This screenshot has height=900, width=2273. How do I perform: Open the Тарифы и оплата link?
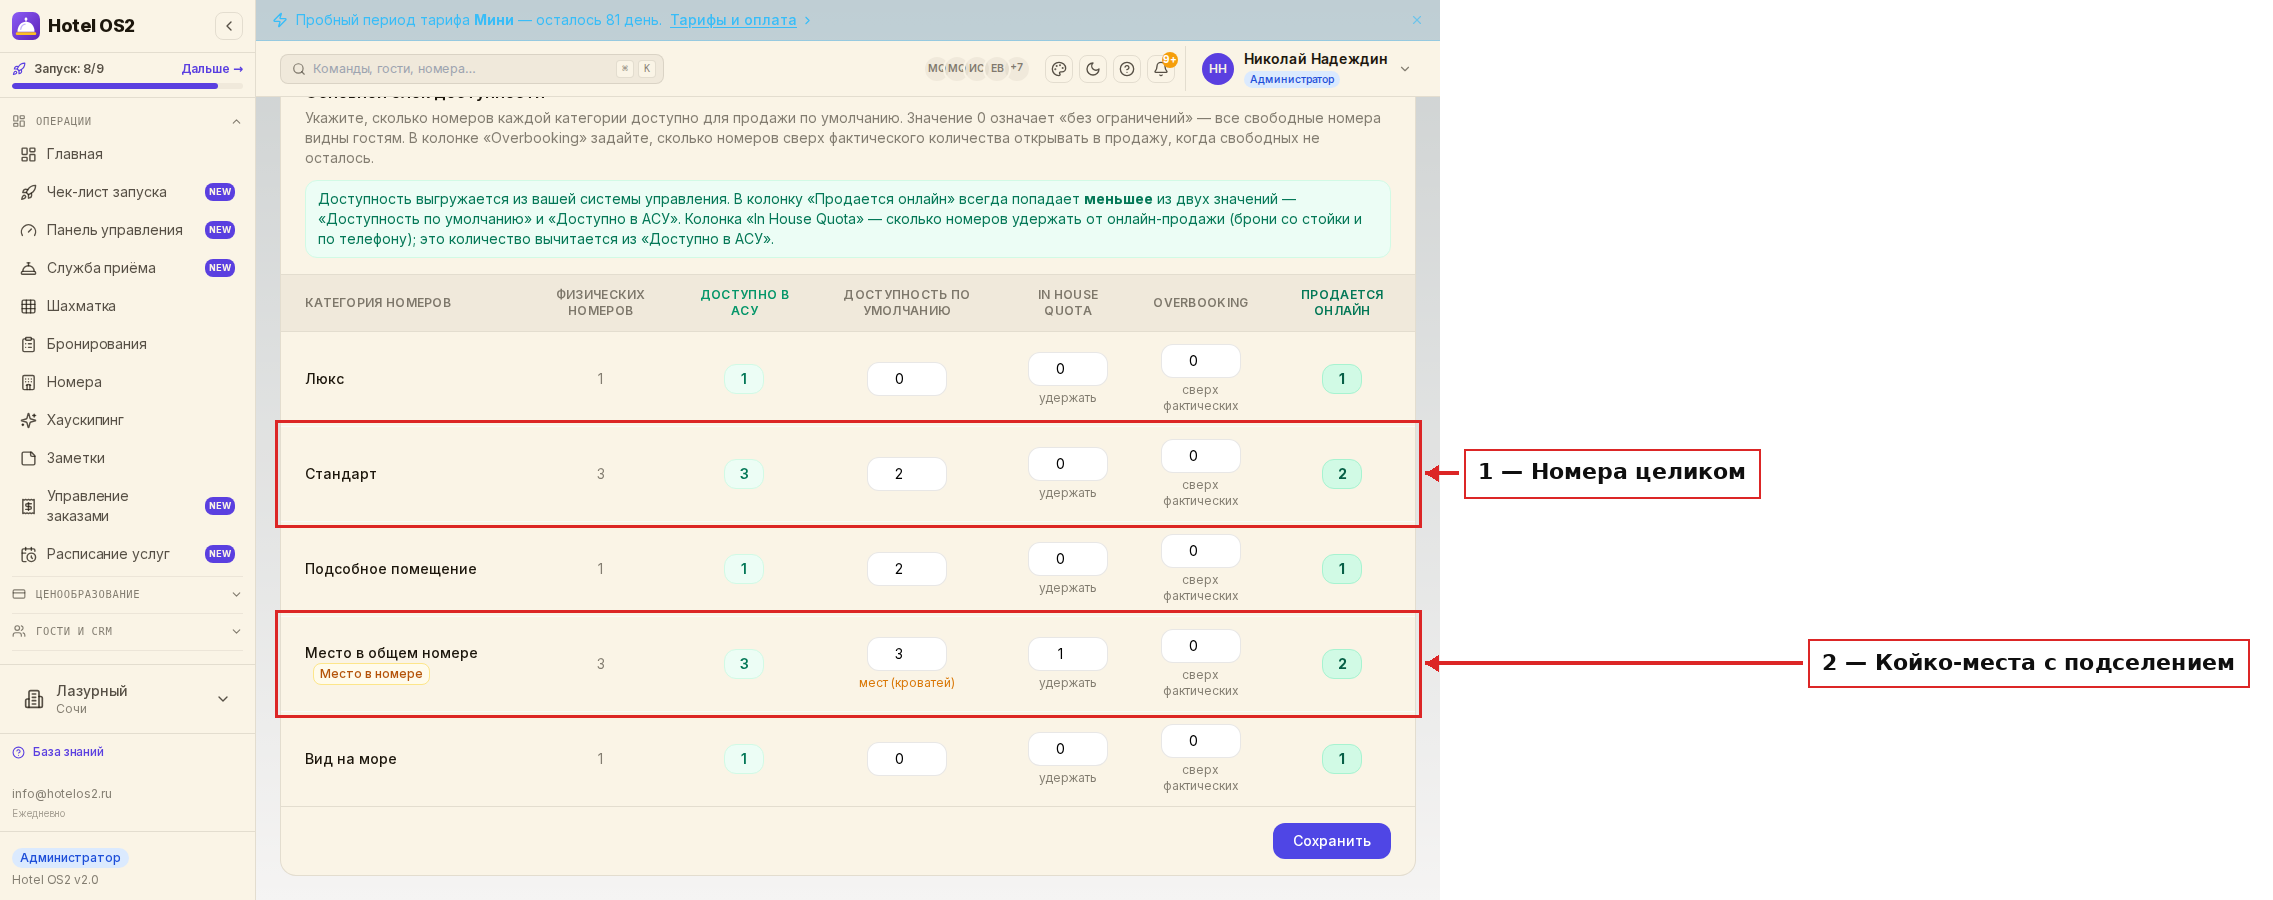tap(733, 20)
